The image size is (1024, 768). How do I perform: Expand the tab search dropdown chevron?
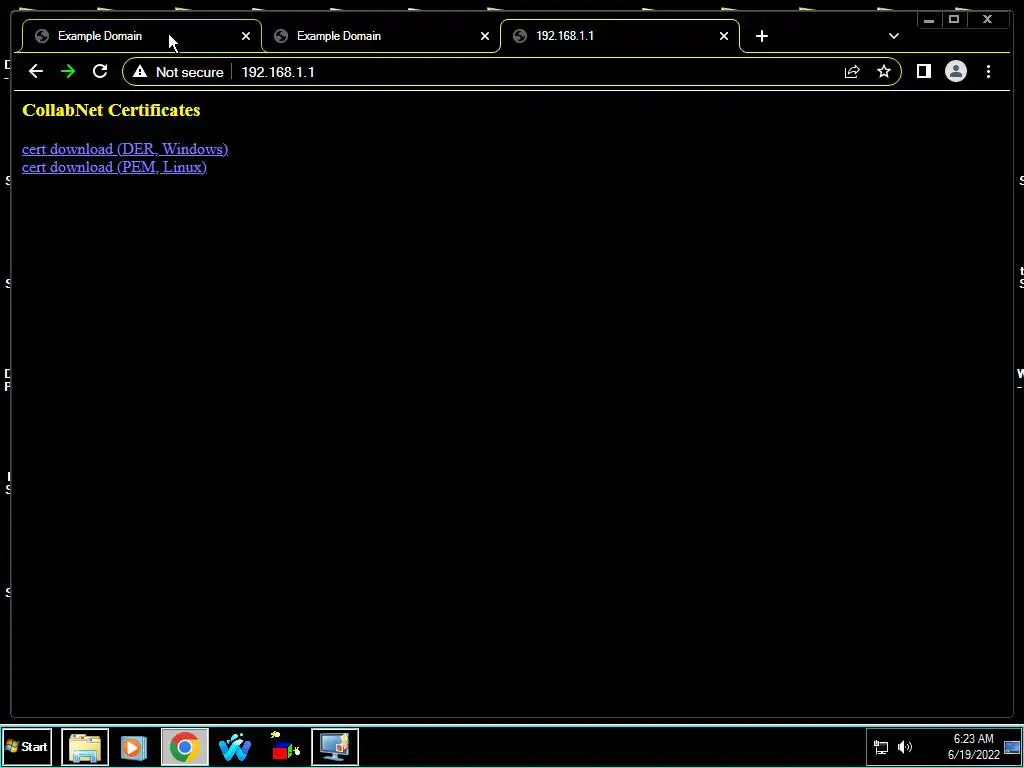point(893,37)
